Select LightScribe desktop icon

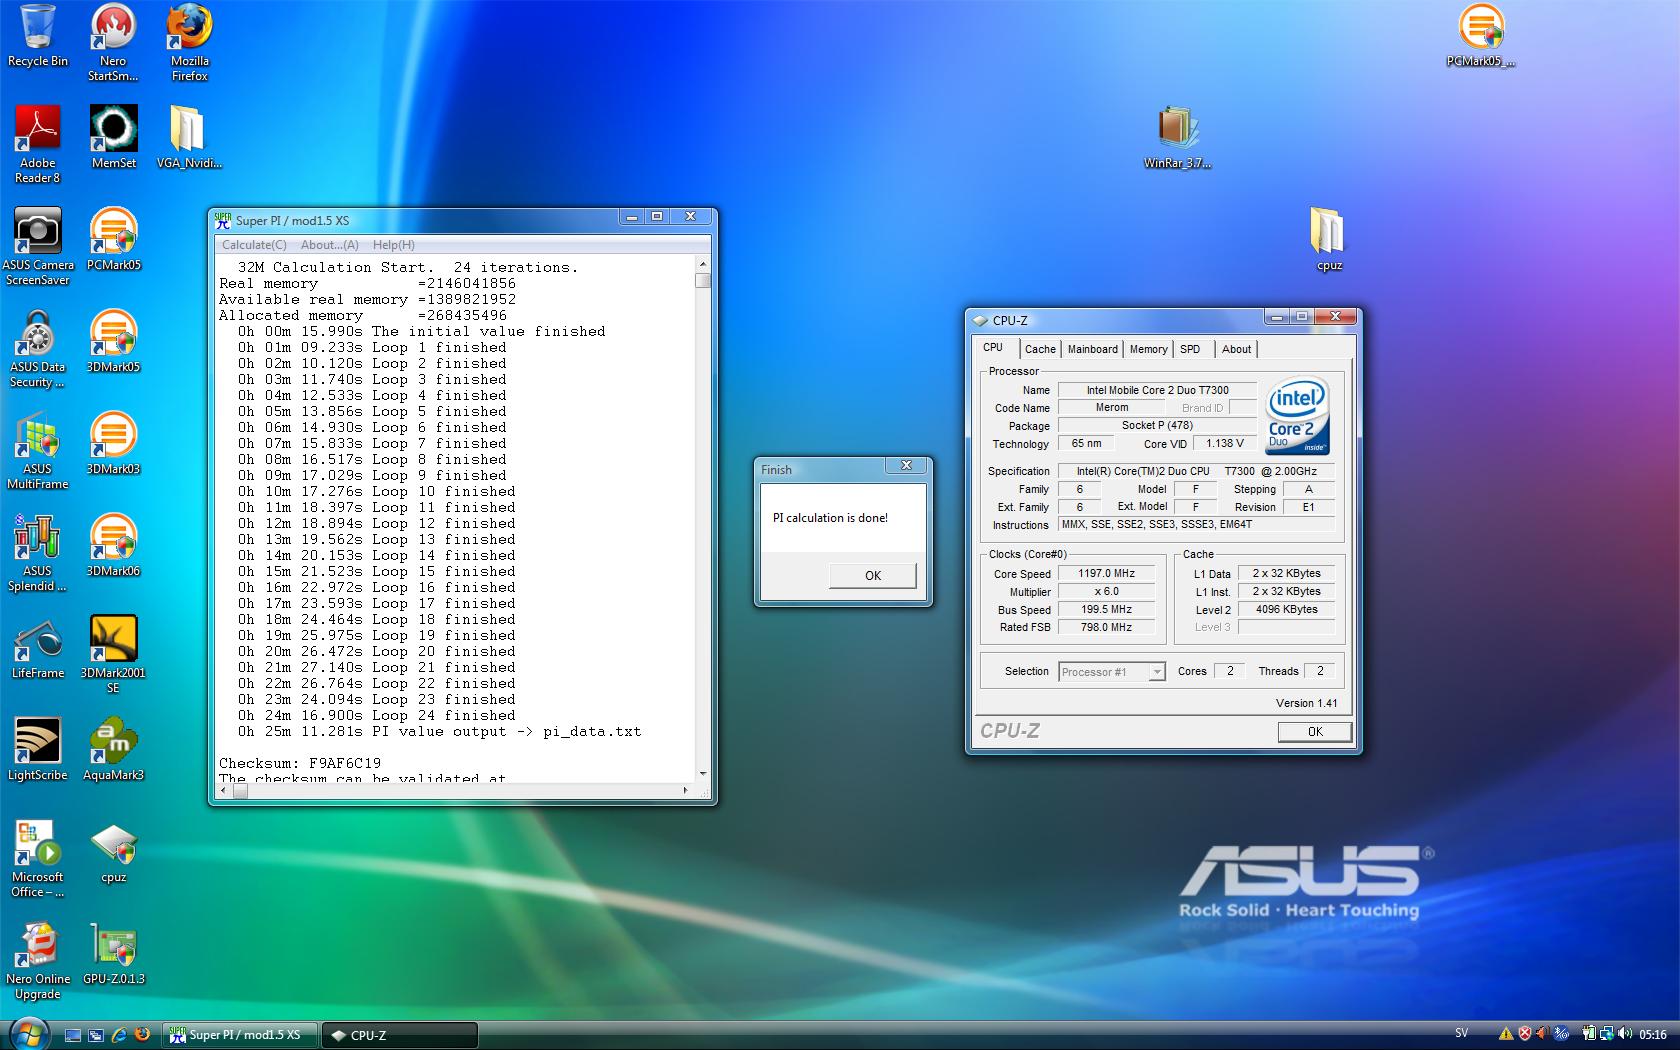click(x=37, y=749)
